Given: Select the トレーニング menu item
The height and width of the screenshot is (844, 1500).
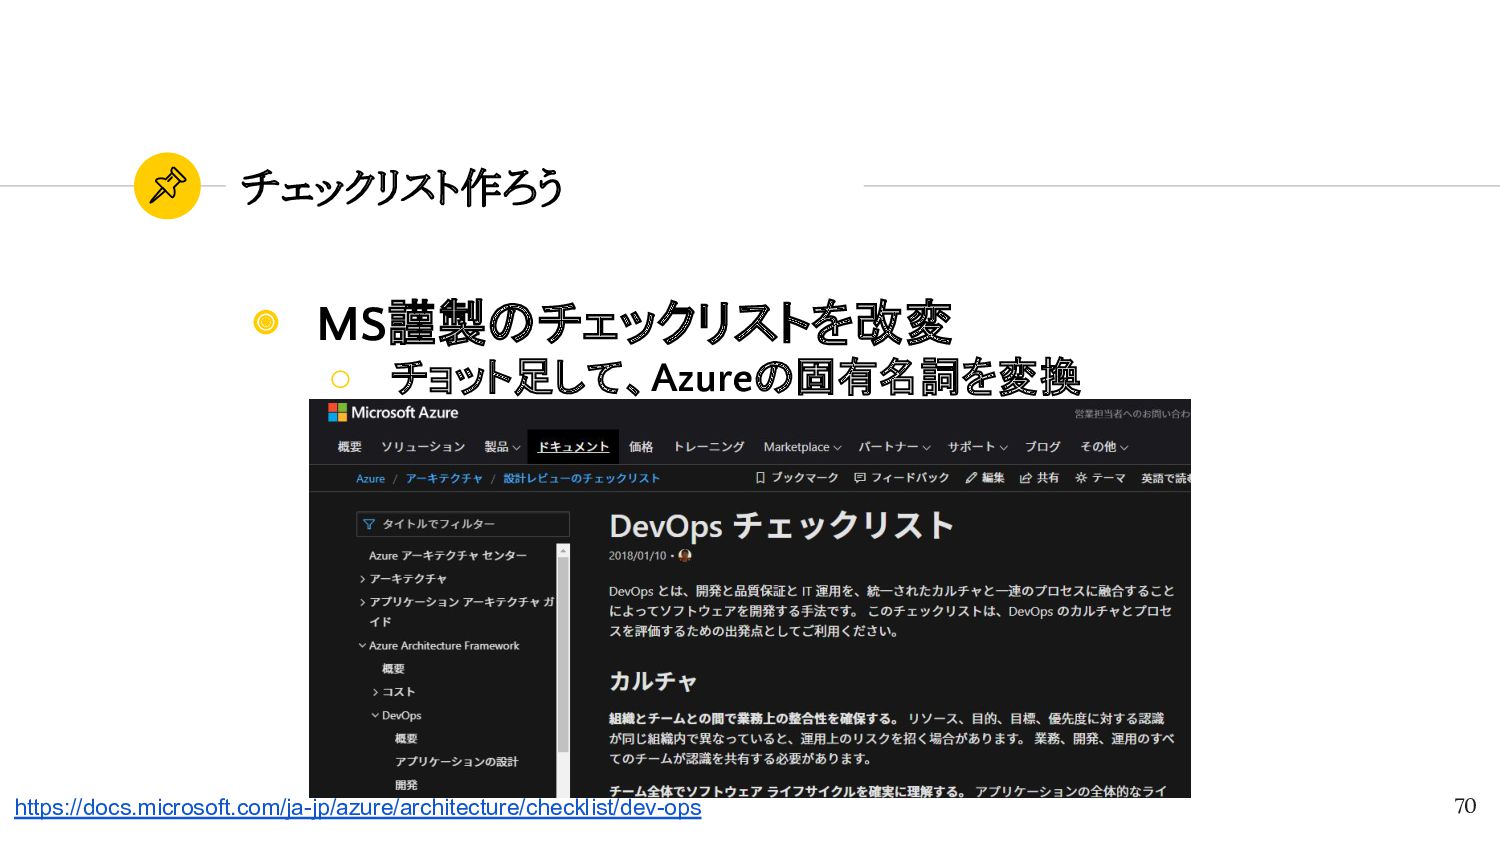Looking at the screenshot, I should 709,447.
